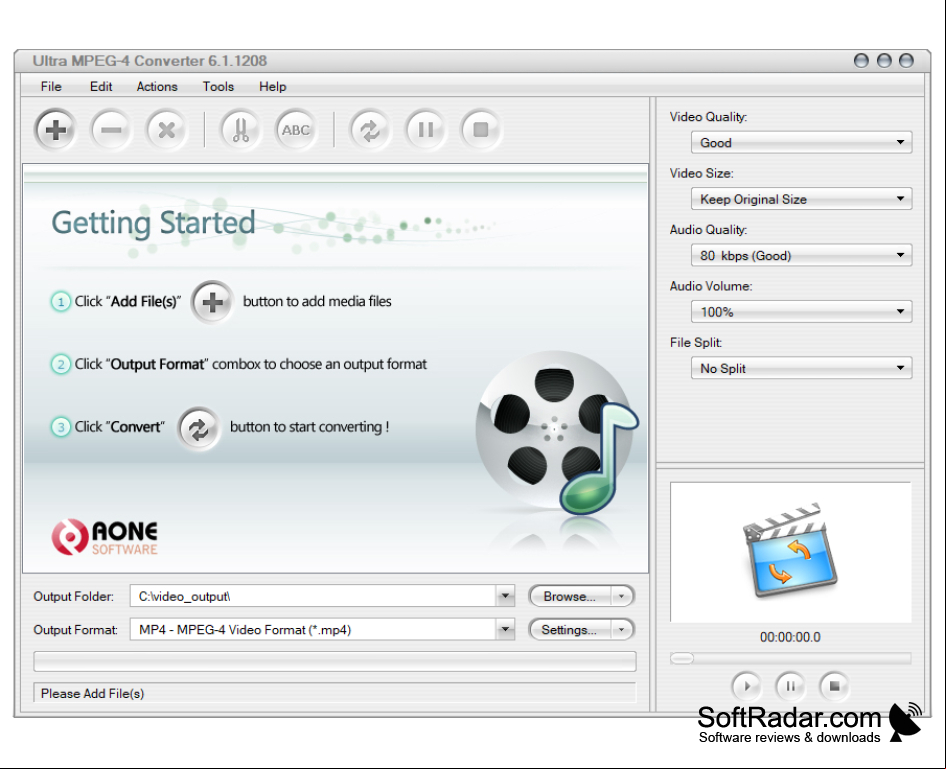This screenshot has width=946, height=769.
Task: Click Add File(s) icon in Getting Started step 1
Action: click(212, 302)
